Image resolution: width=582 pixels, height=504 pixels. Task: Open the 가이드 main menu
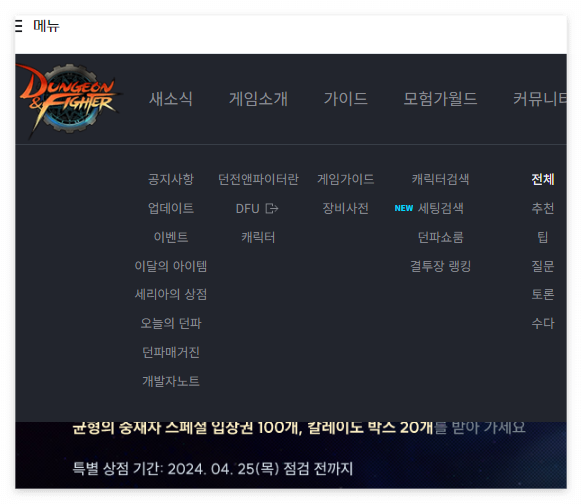pos(346,99)
